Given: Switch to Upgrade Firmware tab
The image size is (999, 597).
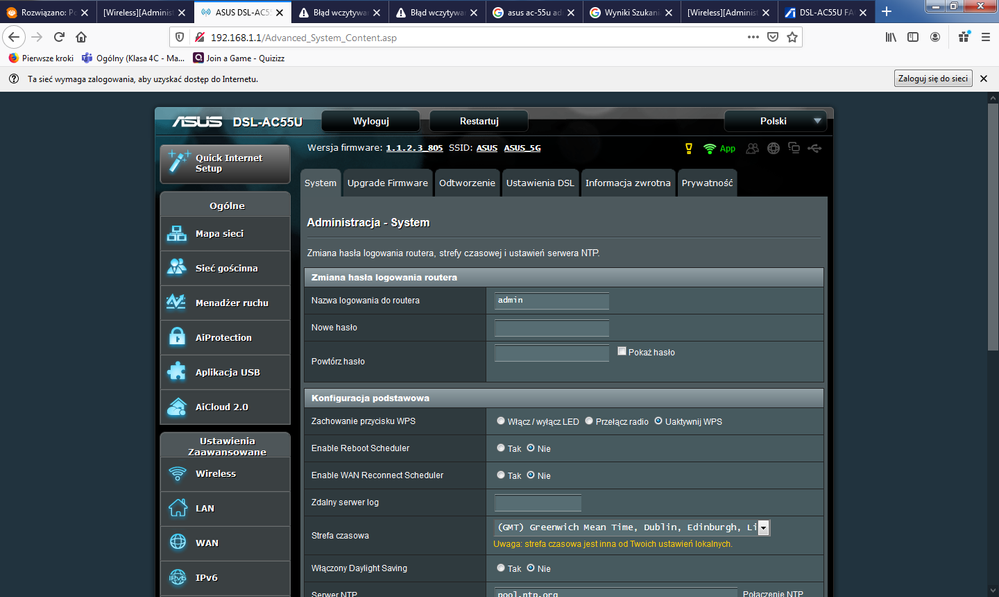Looking at the screenshot, I should point(387,183).
